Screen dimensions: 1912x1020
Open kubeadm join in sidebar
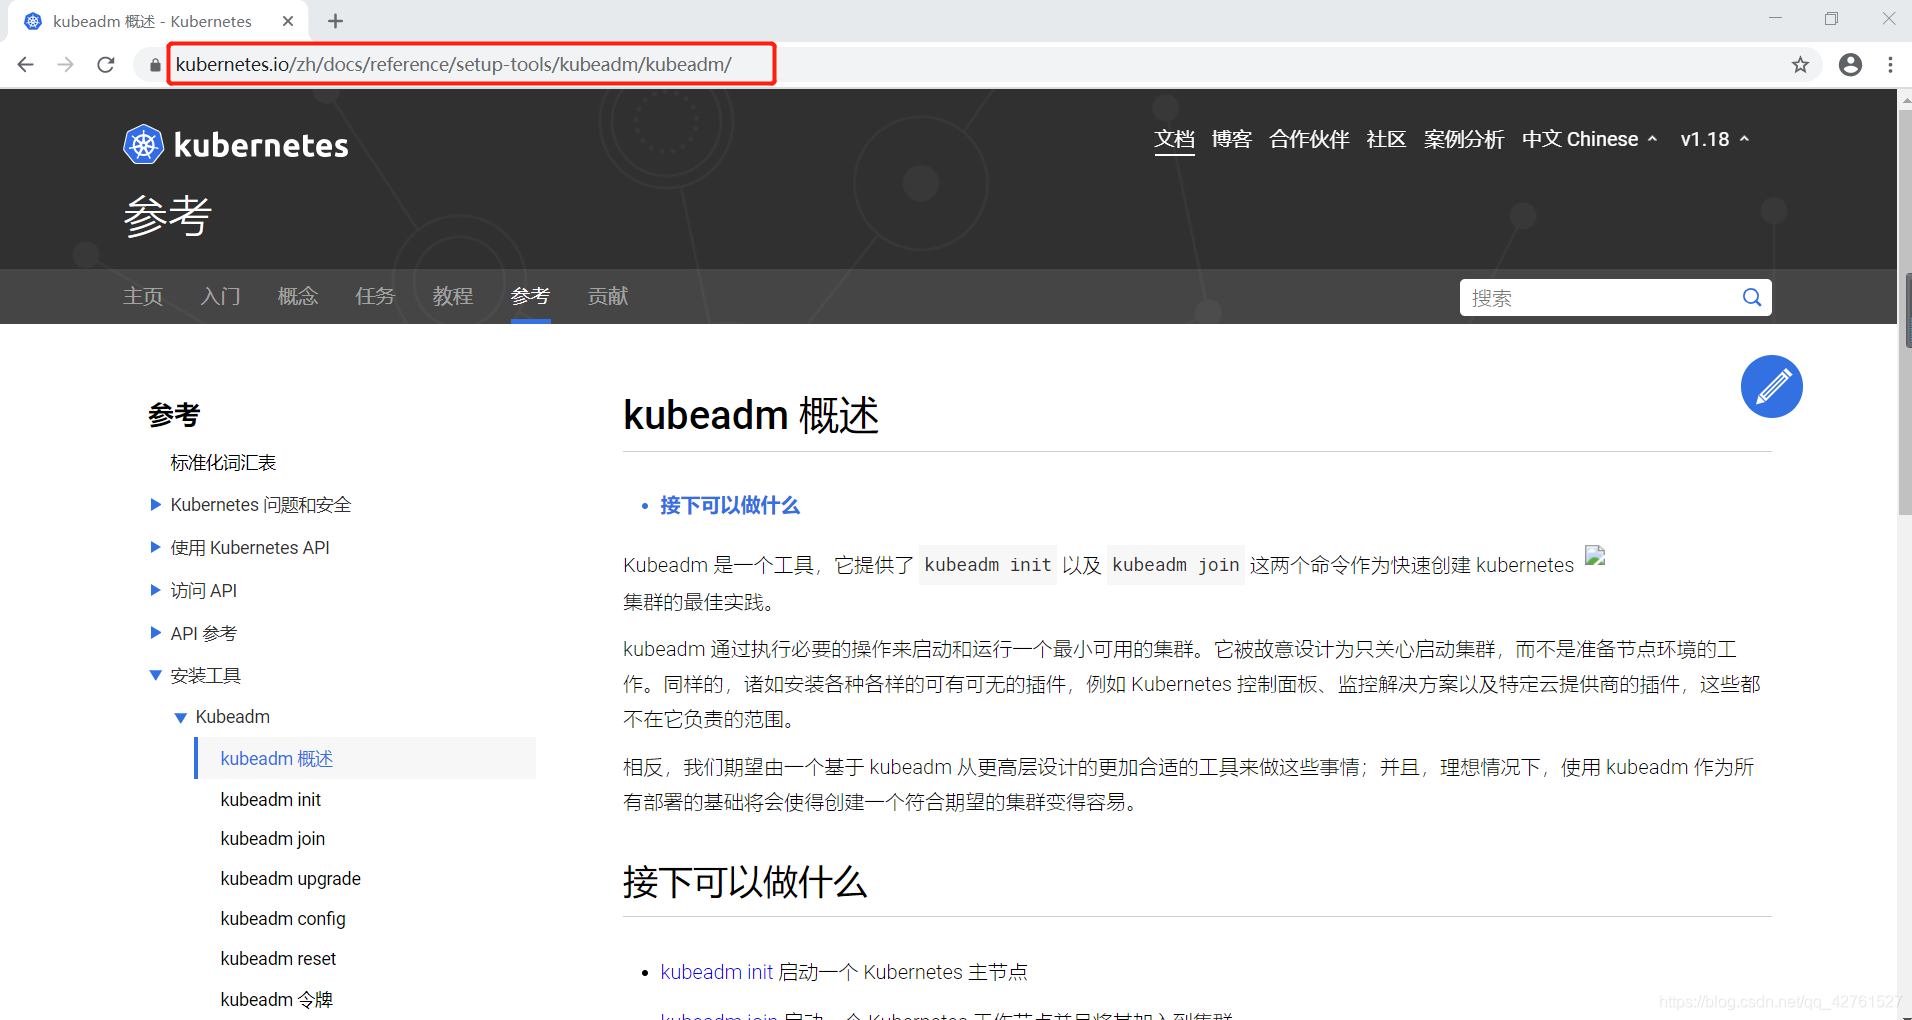(272, 839)
